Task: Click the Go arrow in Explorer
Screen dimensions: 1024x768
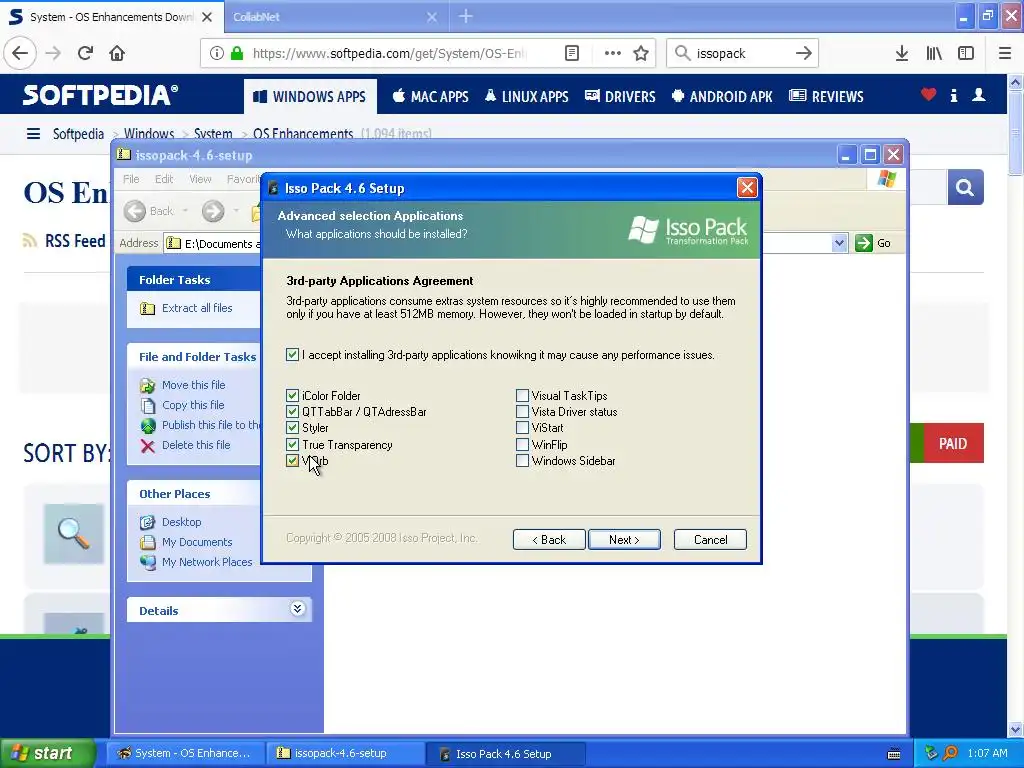Action: point(864,243)
